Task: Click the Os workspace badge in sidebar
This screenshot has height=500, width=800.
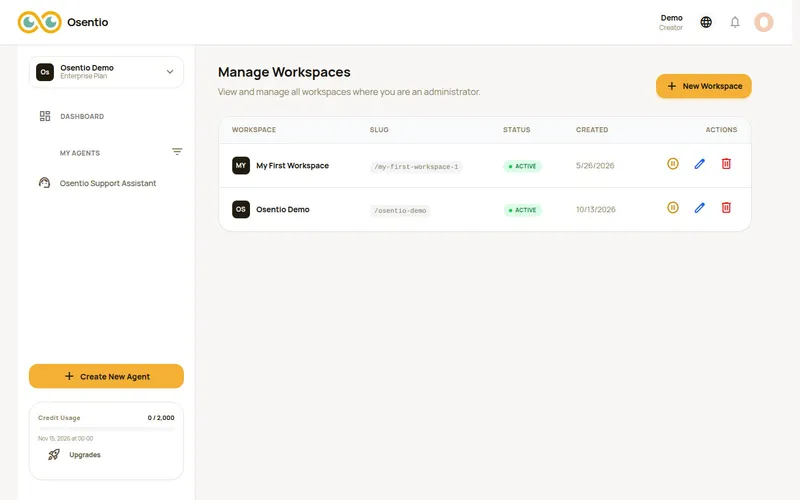Action: 45,72
